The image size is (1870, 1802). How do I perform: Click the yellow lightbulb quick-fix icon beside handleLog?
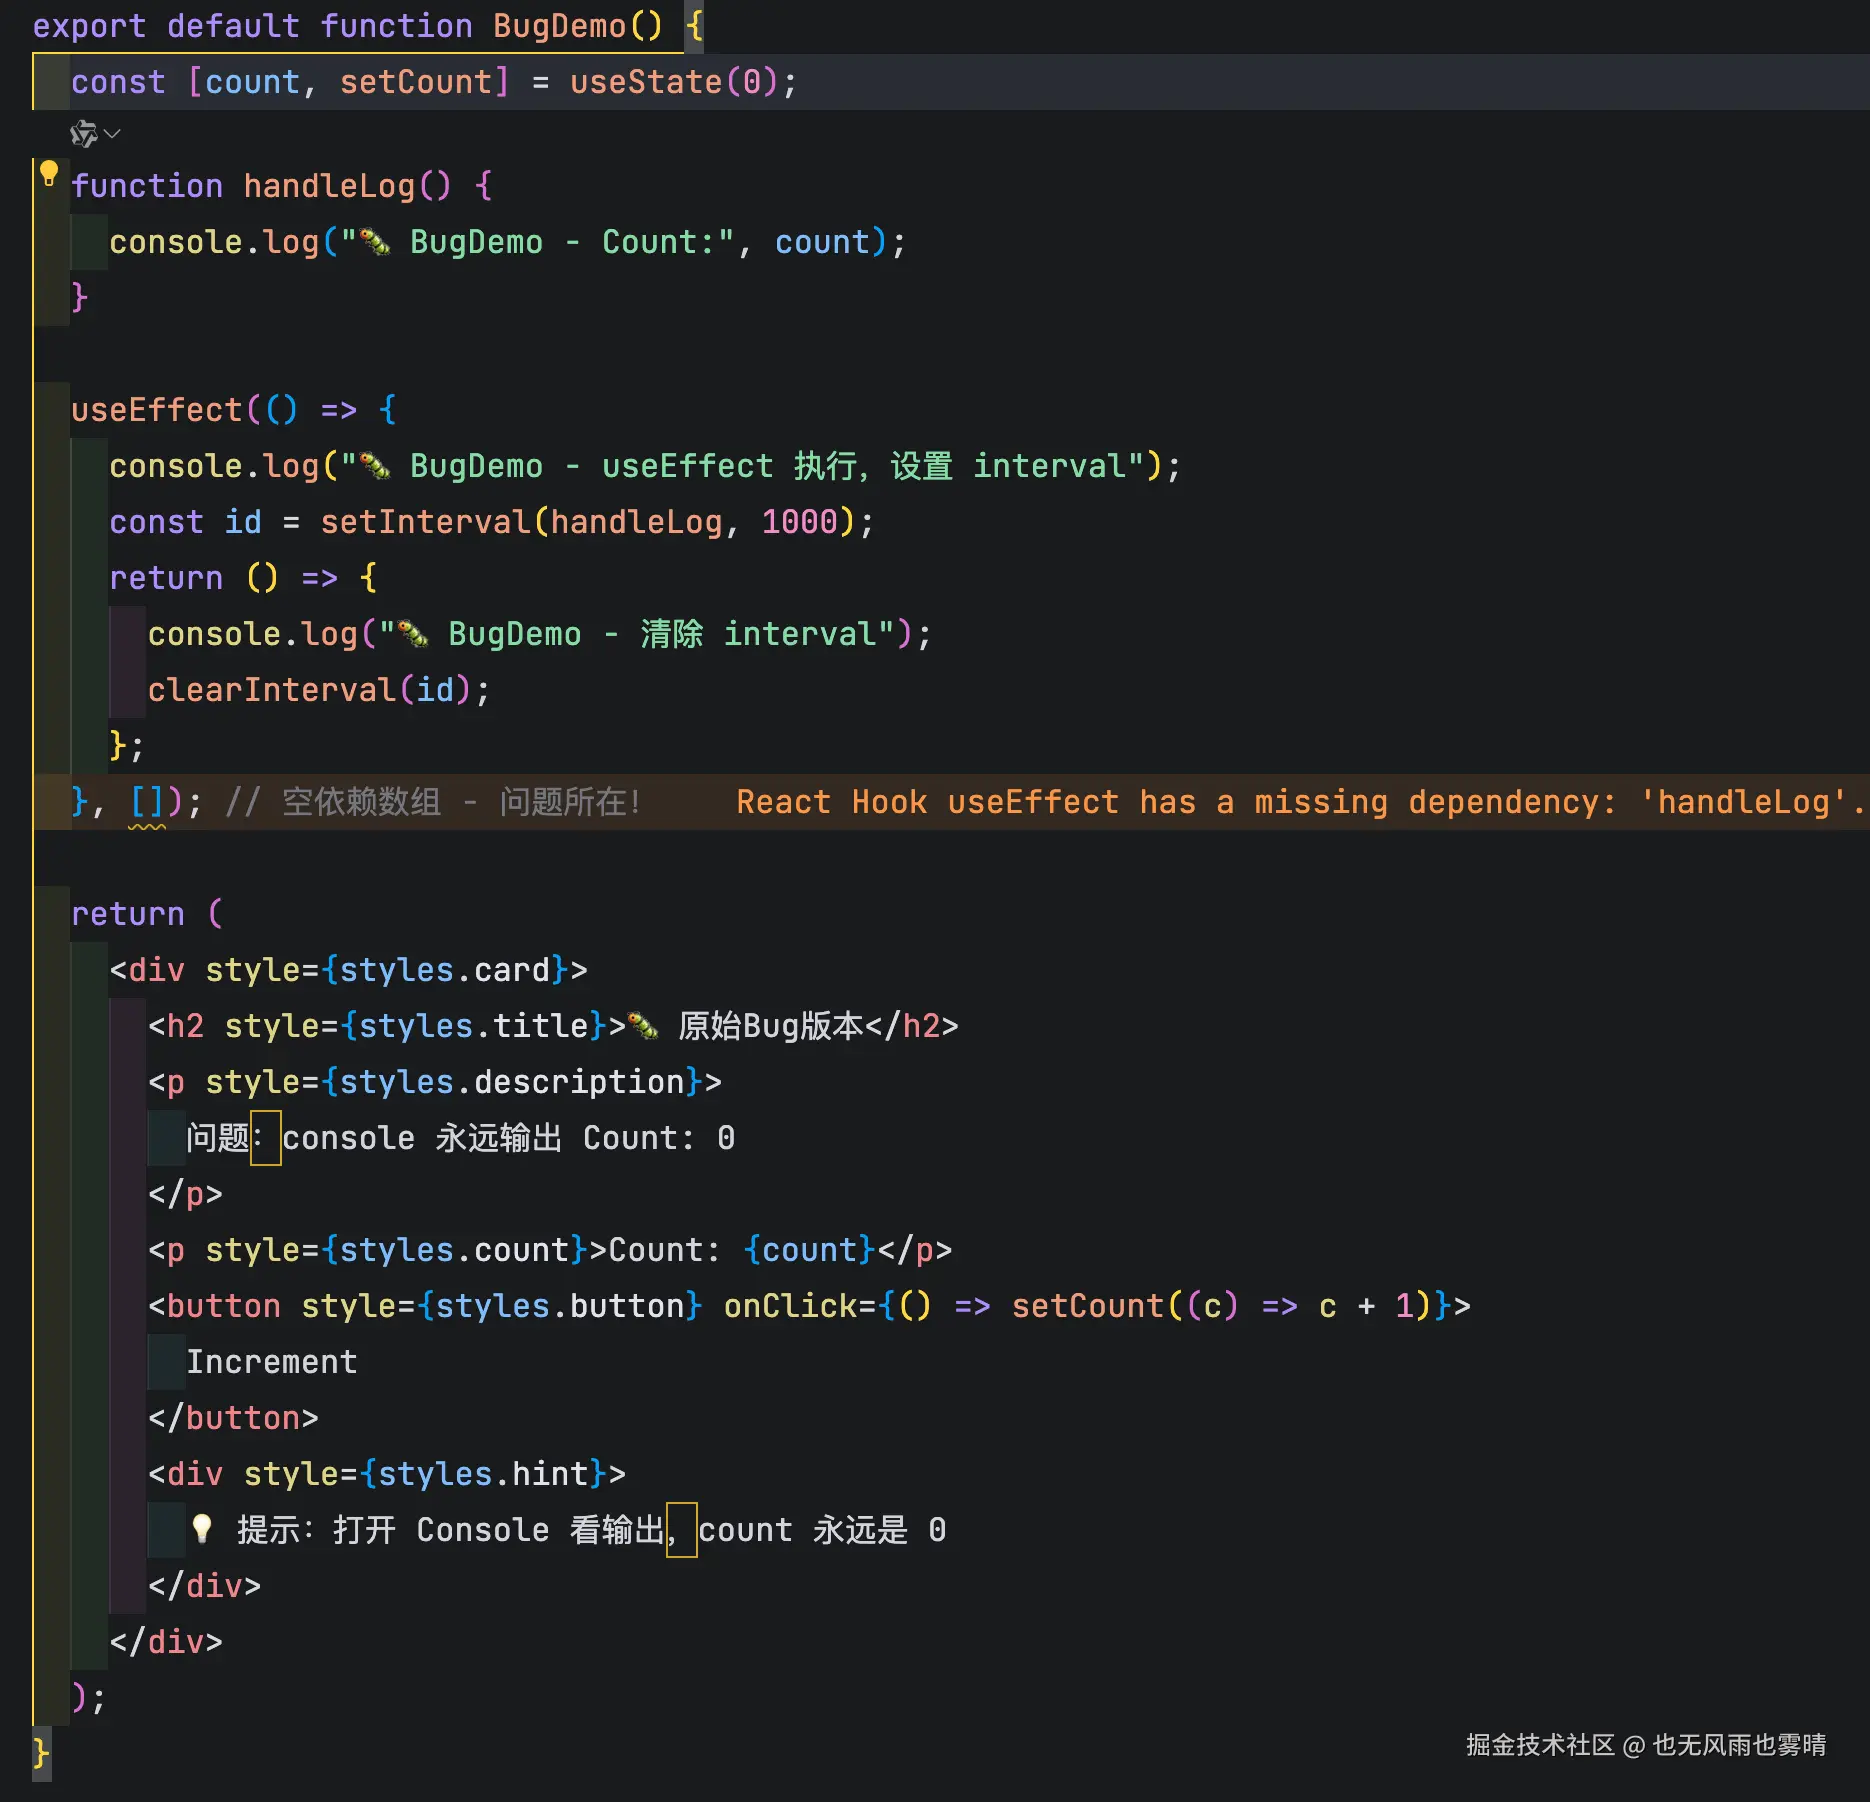[x=49, y=174]
